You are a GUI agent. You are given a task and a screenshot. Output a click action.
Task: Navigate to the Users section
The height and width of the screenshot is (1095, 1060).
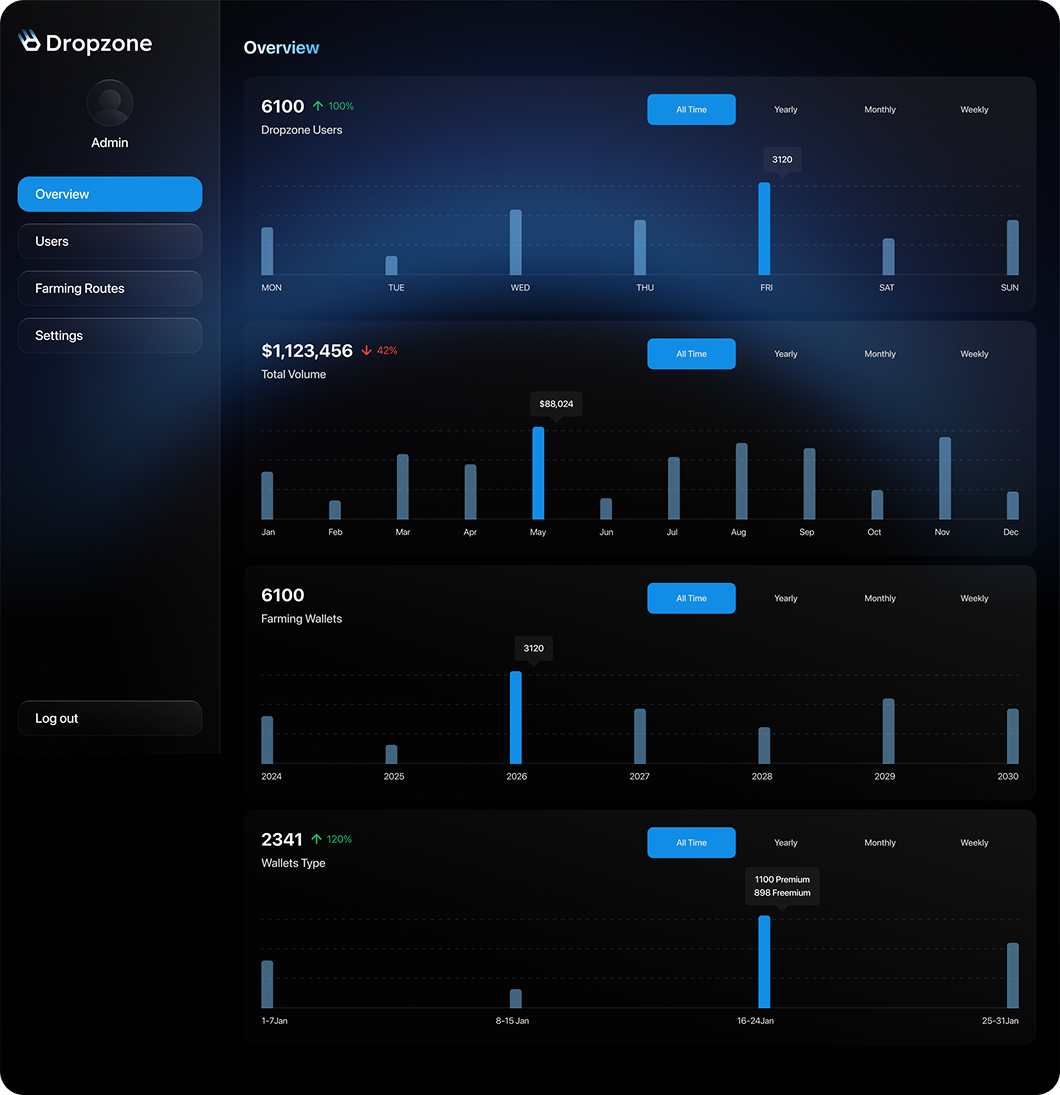click(109, 241)
